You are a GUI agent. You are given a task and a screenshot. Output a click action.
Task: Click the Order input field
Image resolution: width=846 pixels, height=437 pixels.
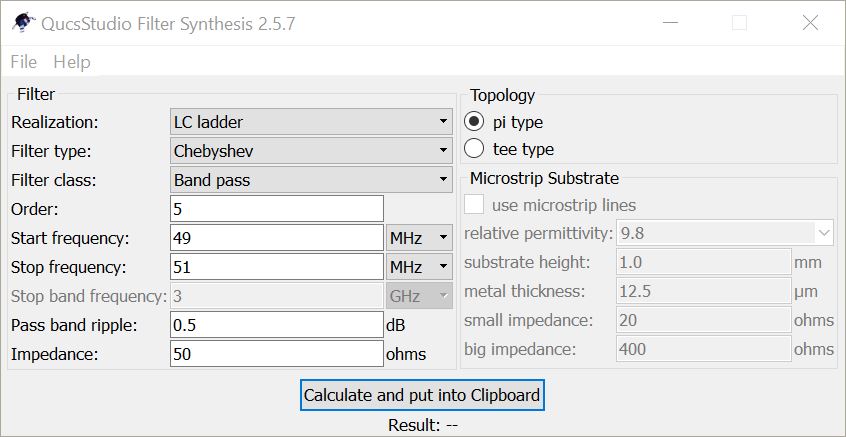[277, 209]
